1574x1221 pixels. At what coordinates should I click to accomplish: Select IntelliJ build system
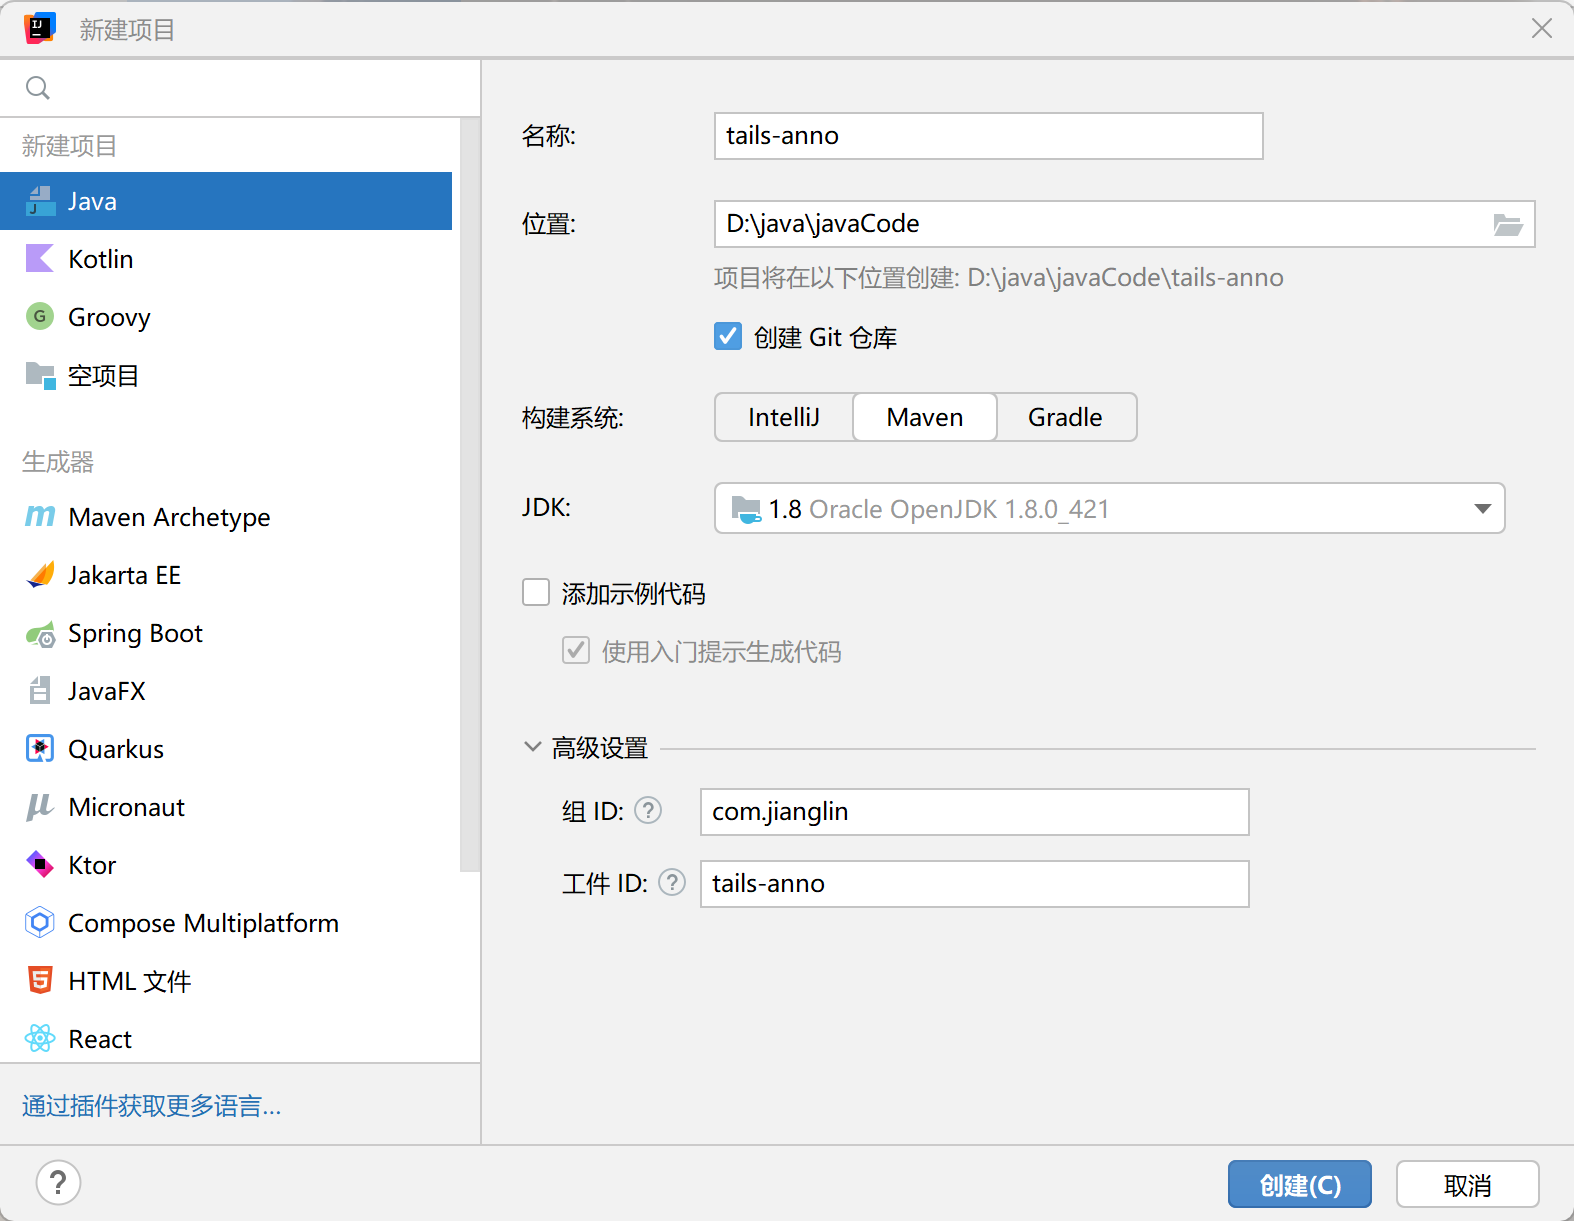pos(784,417)
